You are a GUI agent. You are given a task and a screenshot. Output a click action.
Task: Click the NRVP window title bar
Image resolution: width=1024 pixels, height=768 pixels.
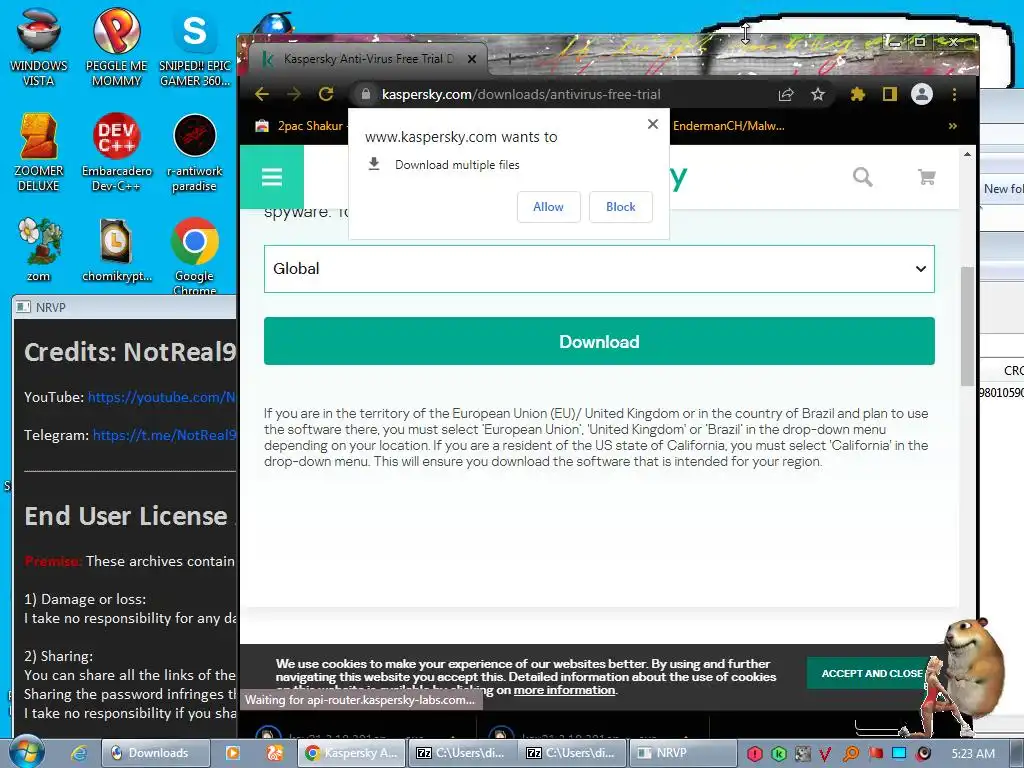coord(125,307)
